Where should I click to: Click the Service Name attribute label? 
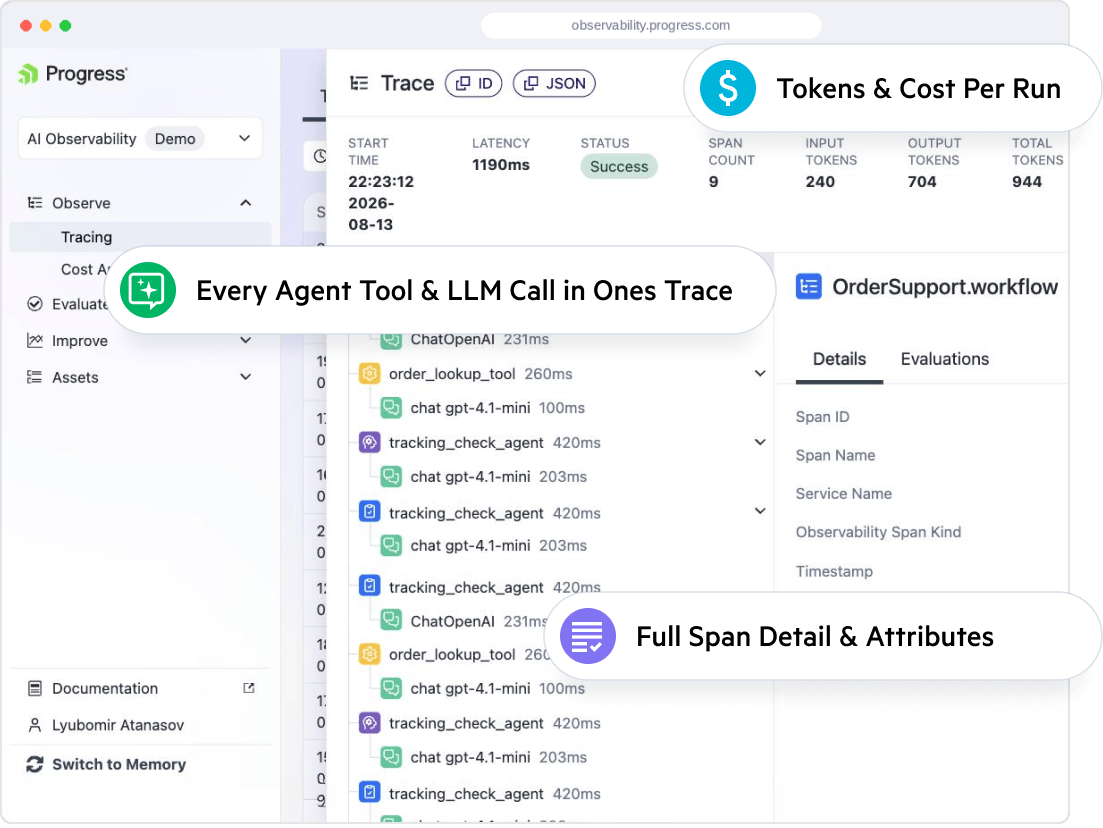point(843,494)
